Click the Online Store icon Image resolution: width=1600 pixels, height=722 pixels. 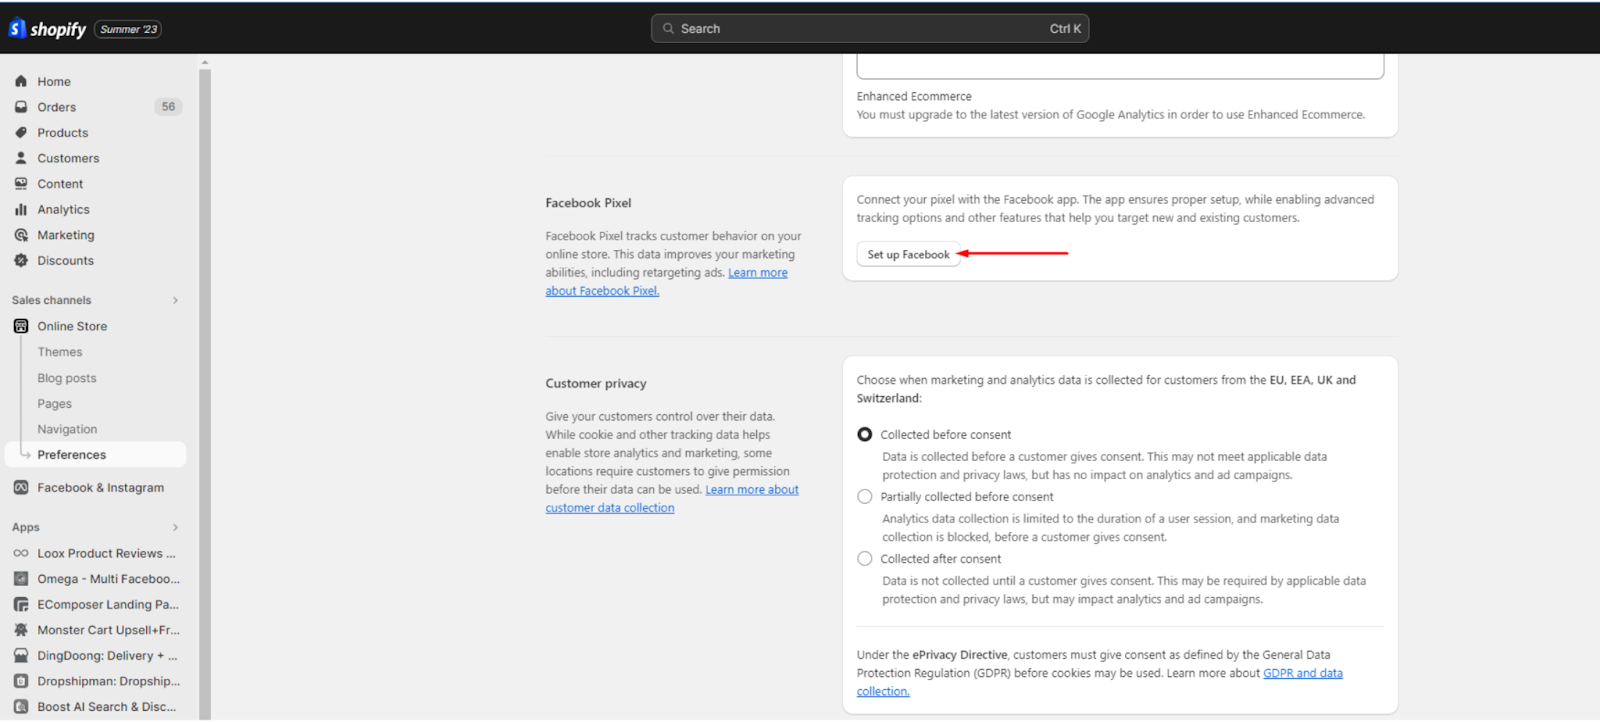[21, 326]
